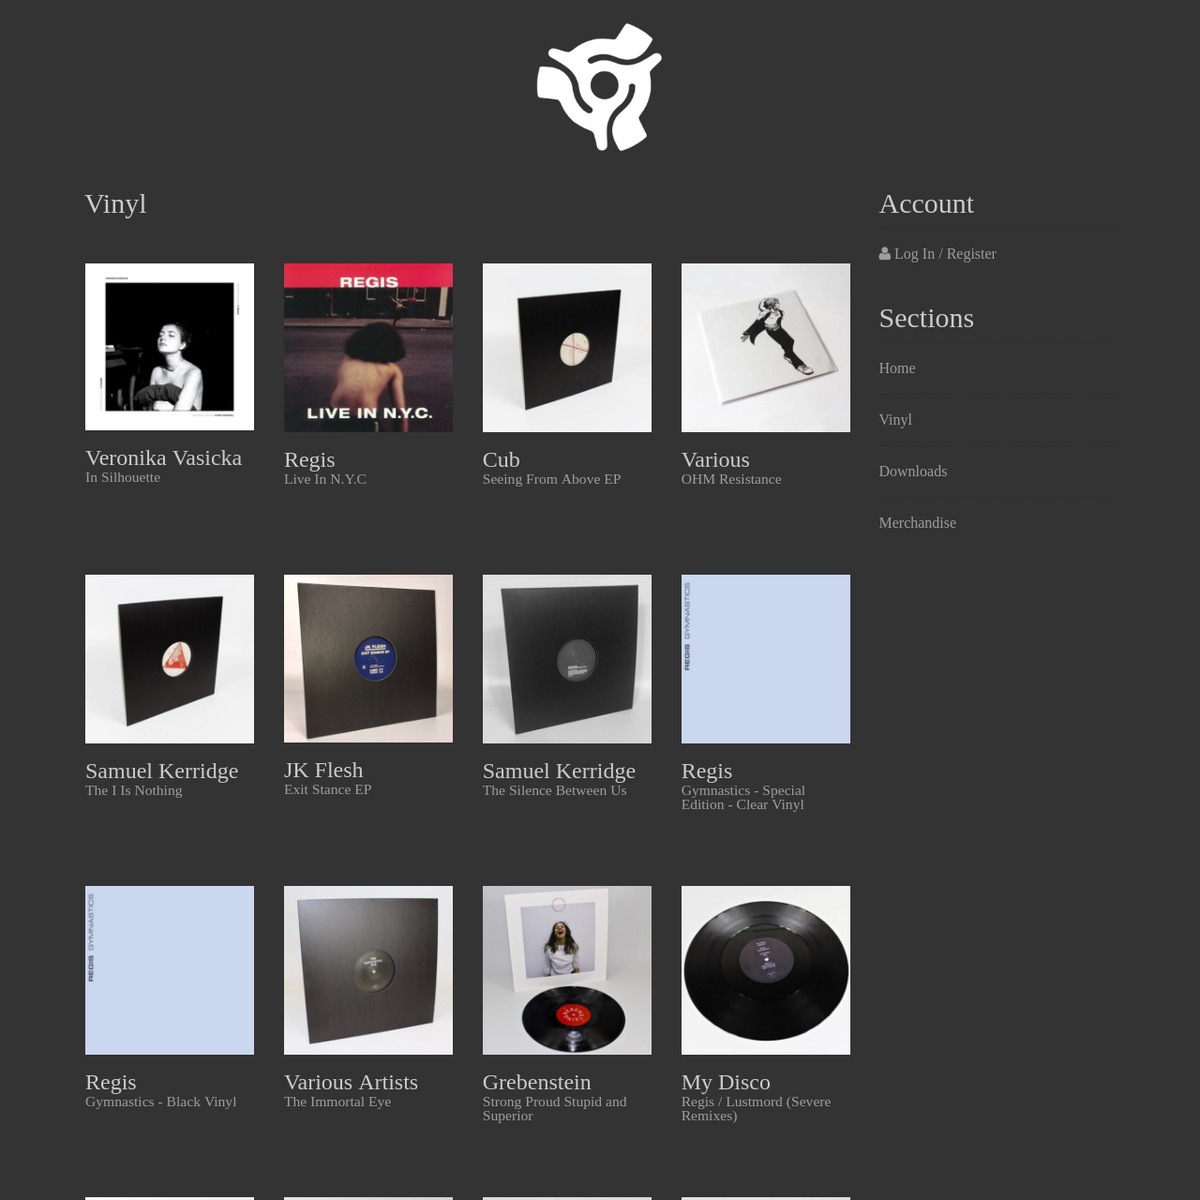The image size is (1200, 1200).
Task: Open the Vinyl section in sidebar
Action: pos(895,420)
